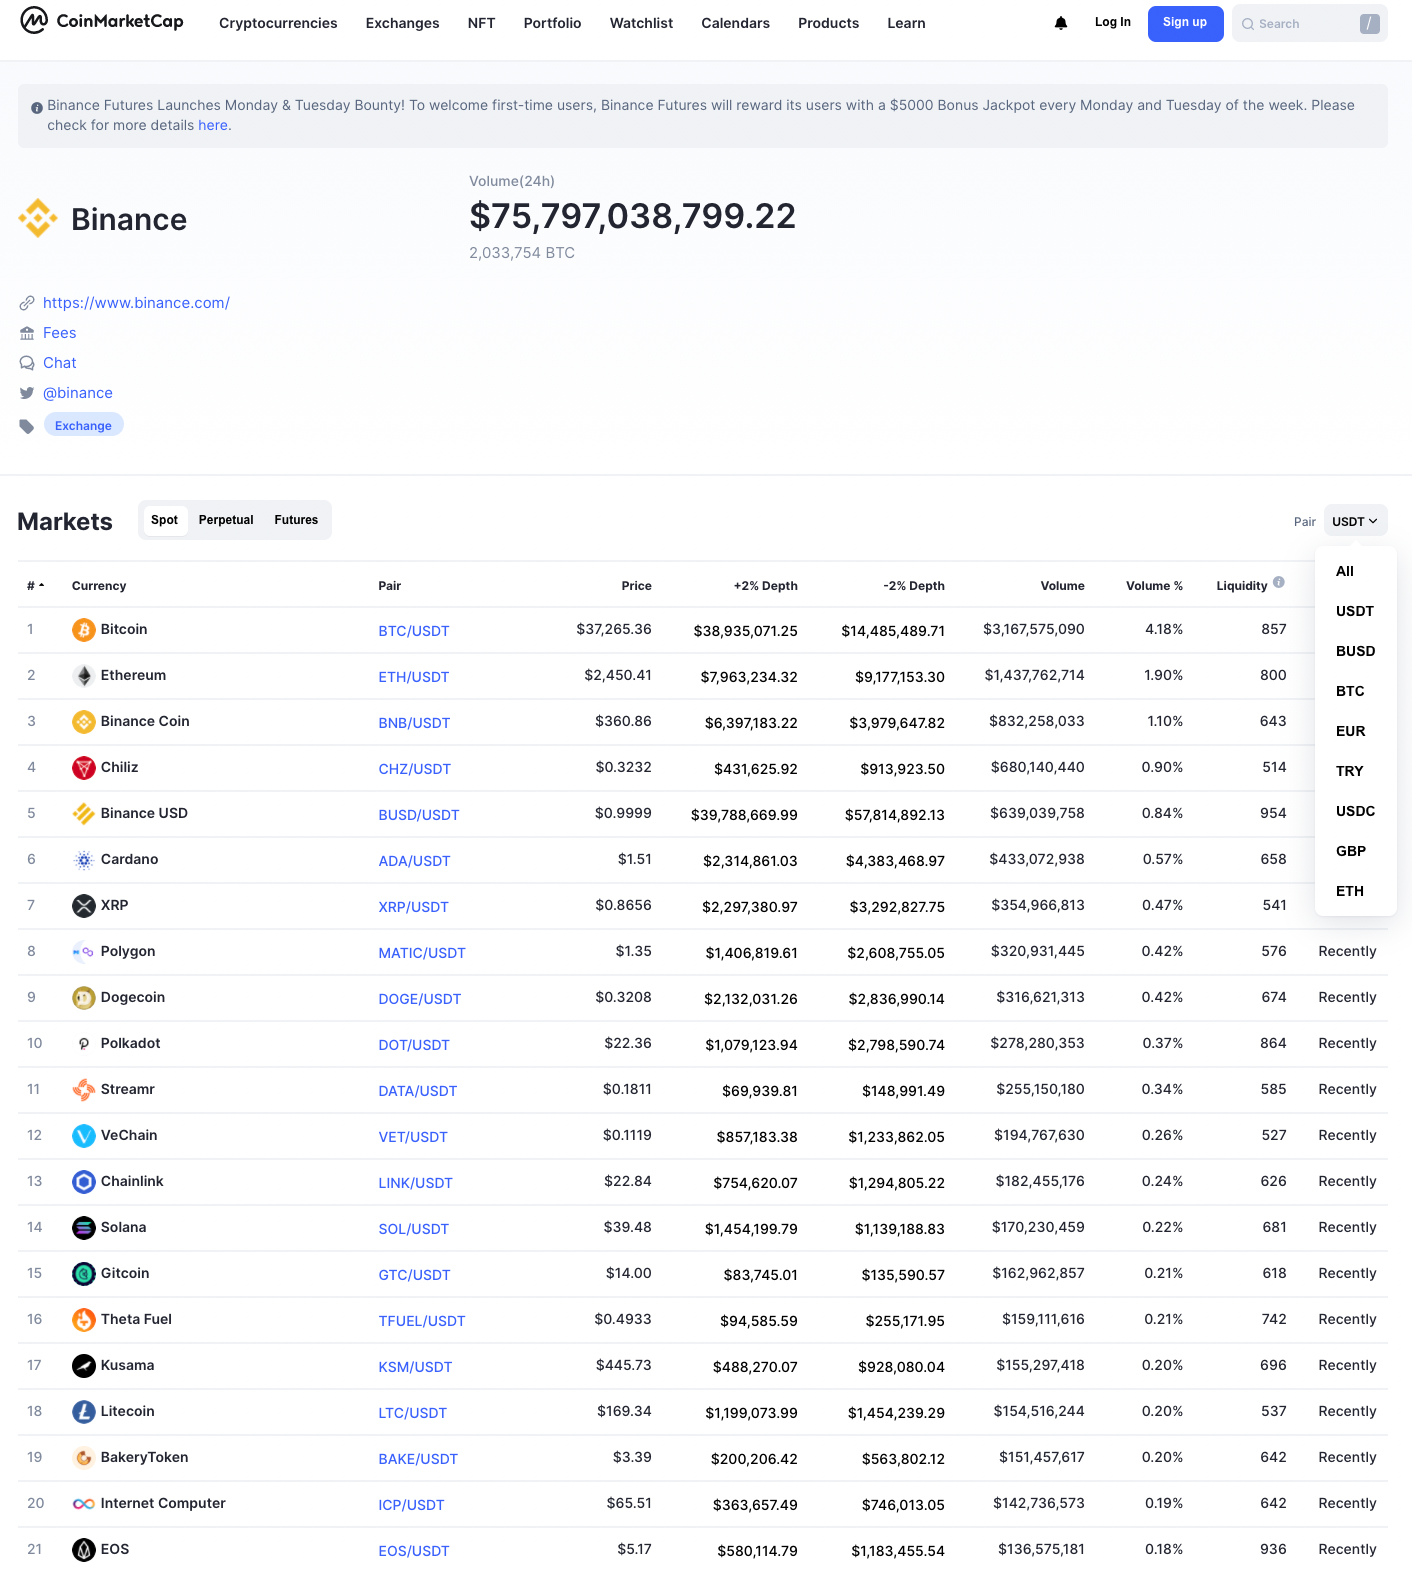Viewport: 1412px width, 1570px height.
Task: Open the Learn menu
Action: click(906, 23)
